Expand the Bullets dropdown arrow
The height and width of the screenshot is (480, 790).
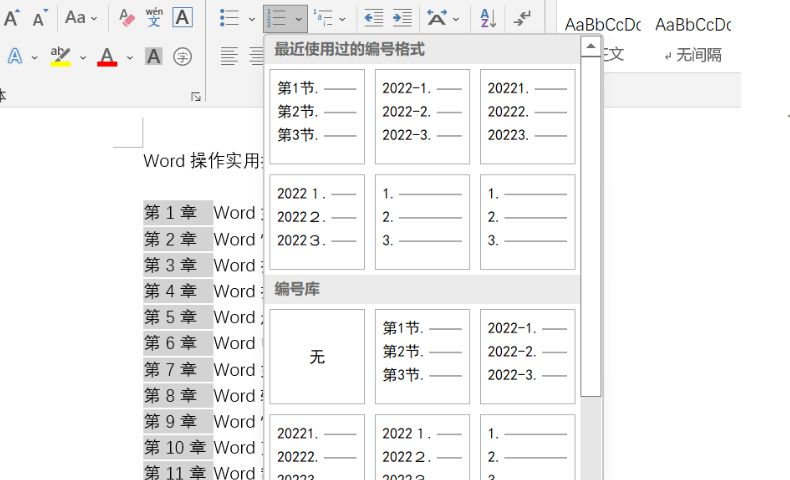(x=252, y=19)
